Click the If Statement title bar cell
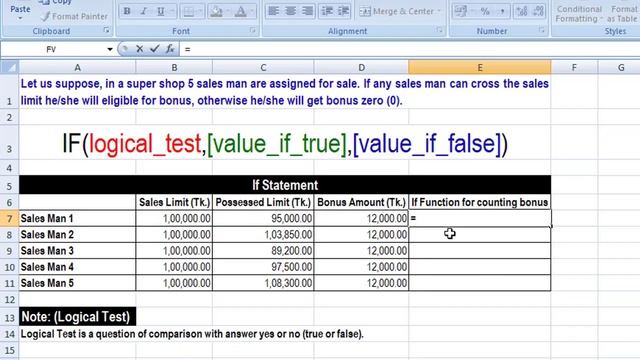 click(285, 185)
